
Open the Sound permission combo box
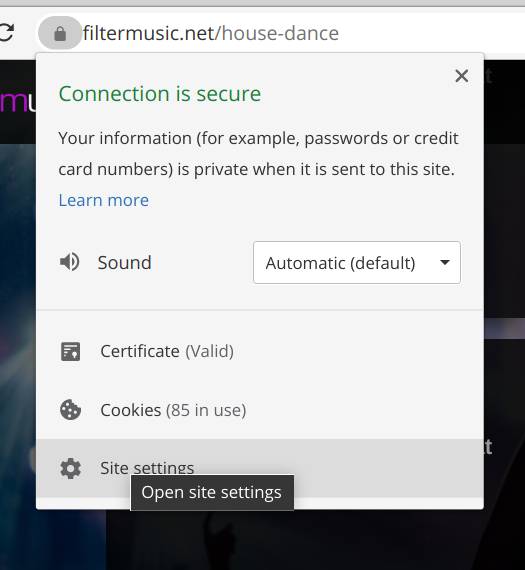click(x=357, y=262)
